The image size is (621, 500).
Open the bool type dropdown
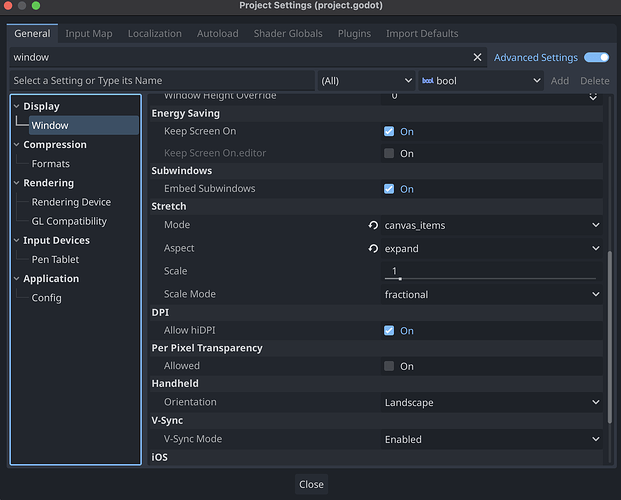(481, 81)
